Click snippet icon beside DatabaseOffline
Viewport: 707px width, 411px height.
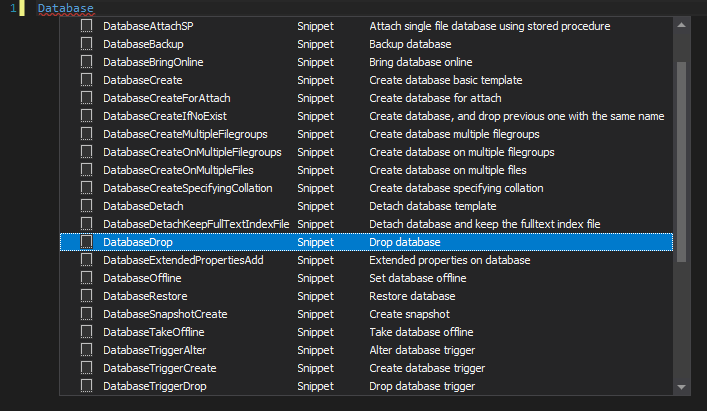[x=87, y=278]
